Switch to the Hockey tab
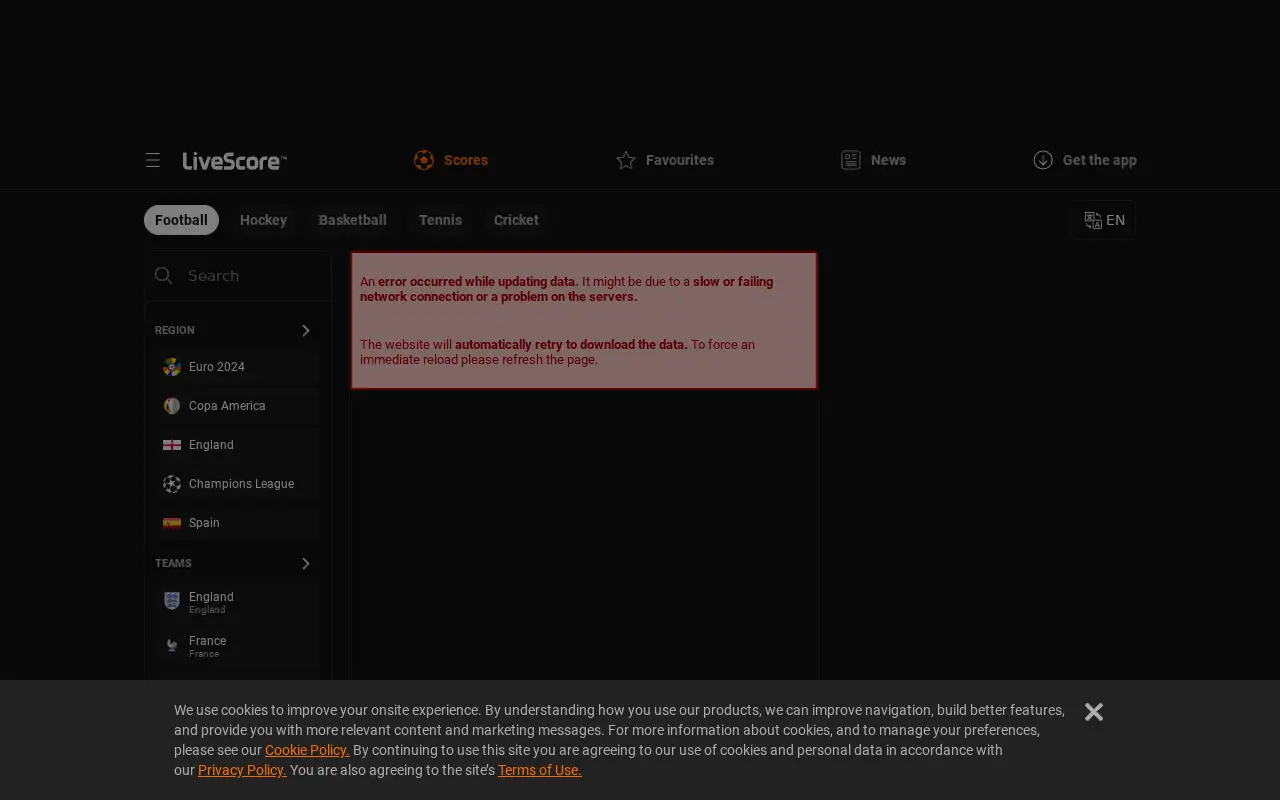The image size is (1280, 800). coord(263,220)
